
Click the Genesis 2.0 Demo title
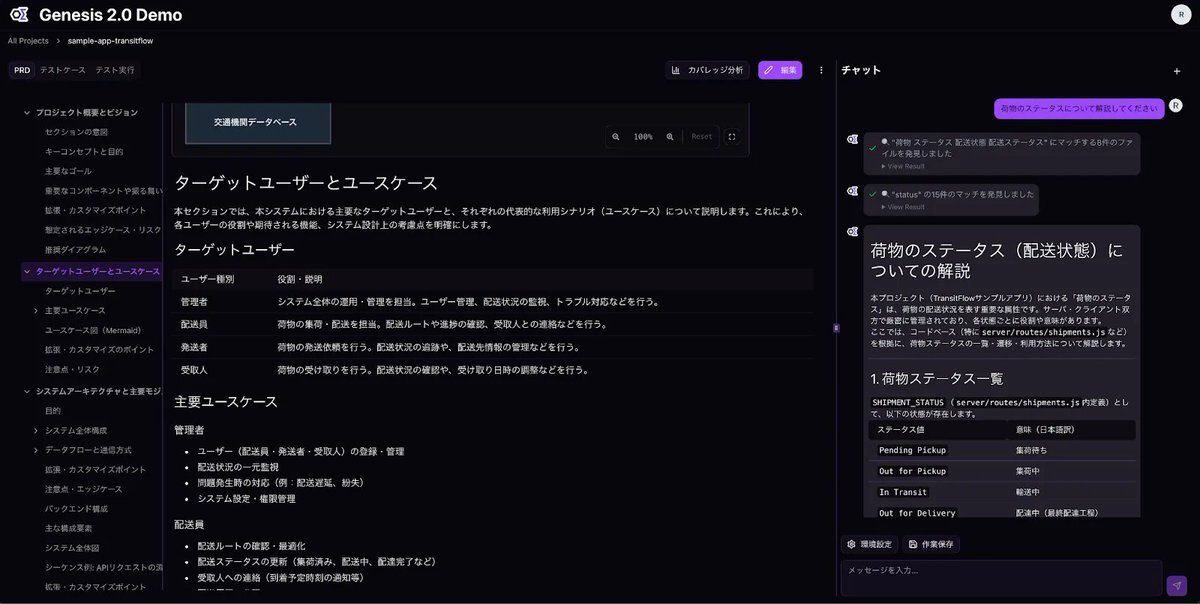pyautogui.click(x=111, y=16)
